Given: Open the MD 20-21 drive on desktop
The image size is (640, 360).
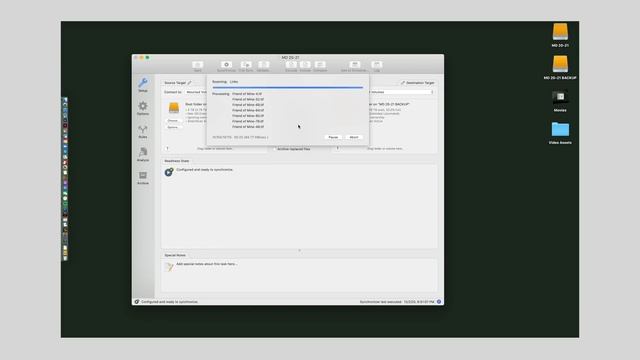Looking at the screenshot, I should [560, 35].
